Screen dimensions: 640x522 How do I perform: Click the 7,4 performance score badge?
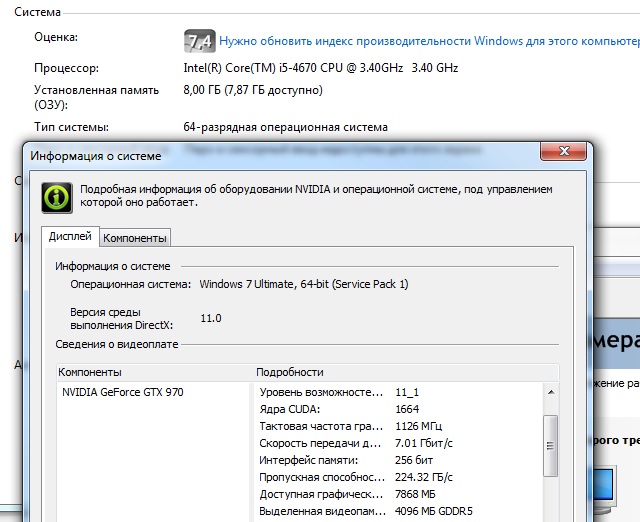pos(200,41)
